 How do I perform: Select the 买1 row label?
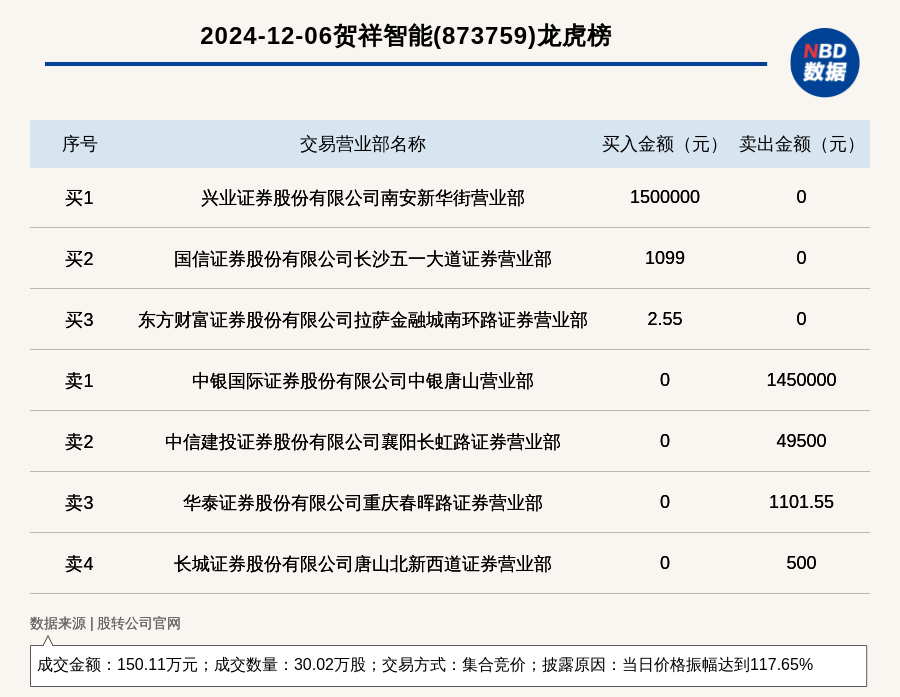click(x=79, y=198)
